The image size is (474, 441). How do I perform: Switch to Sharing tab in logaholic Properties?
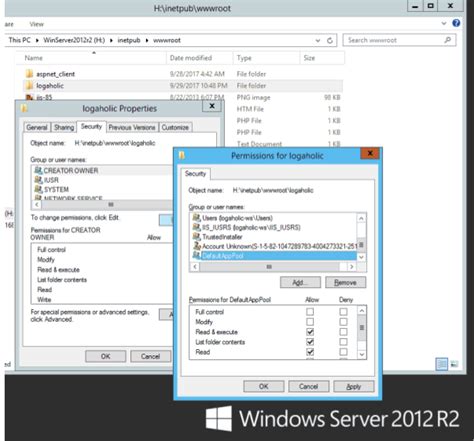tap(64, 127)
